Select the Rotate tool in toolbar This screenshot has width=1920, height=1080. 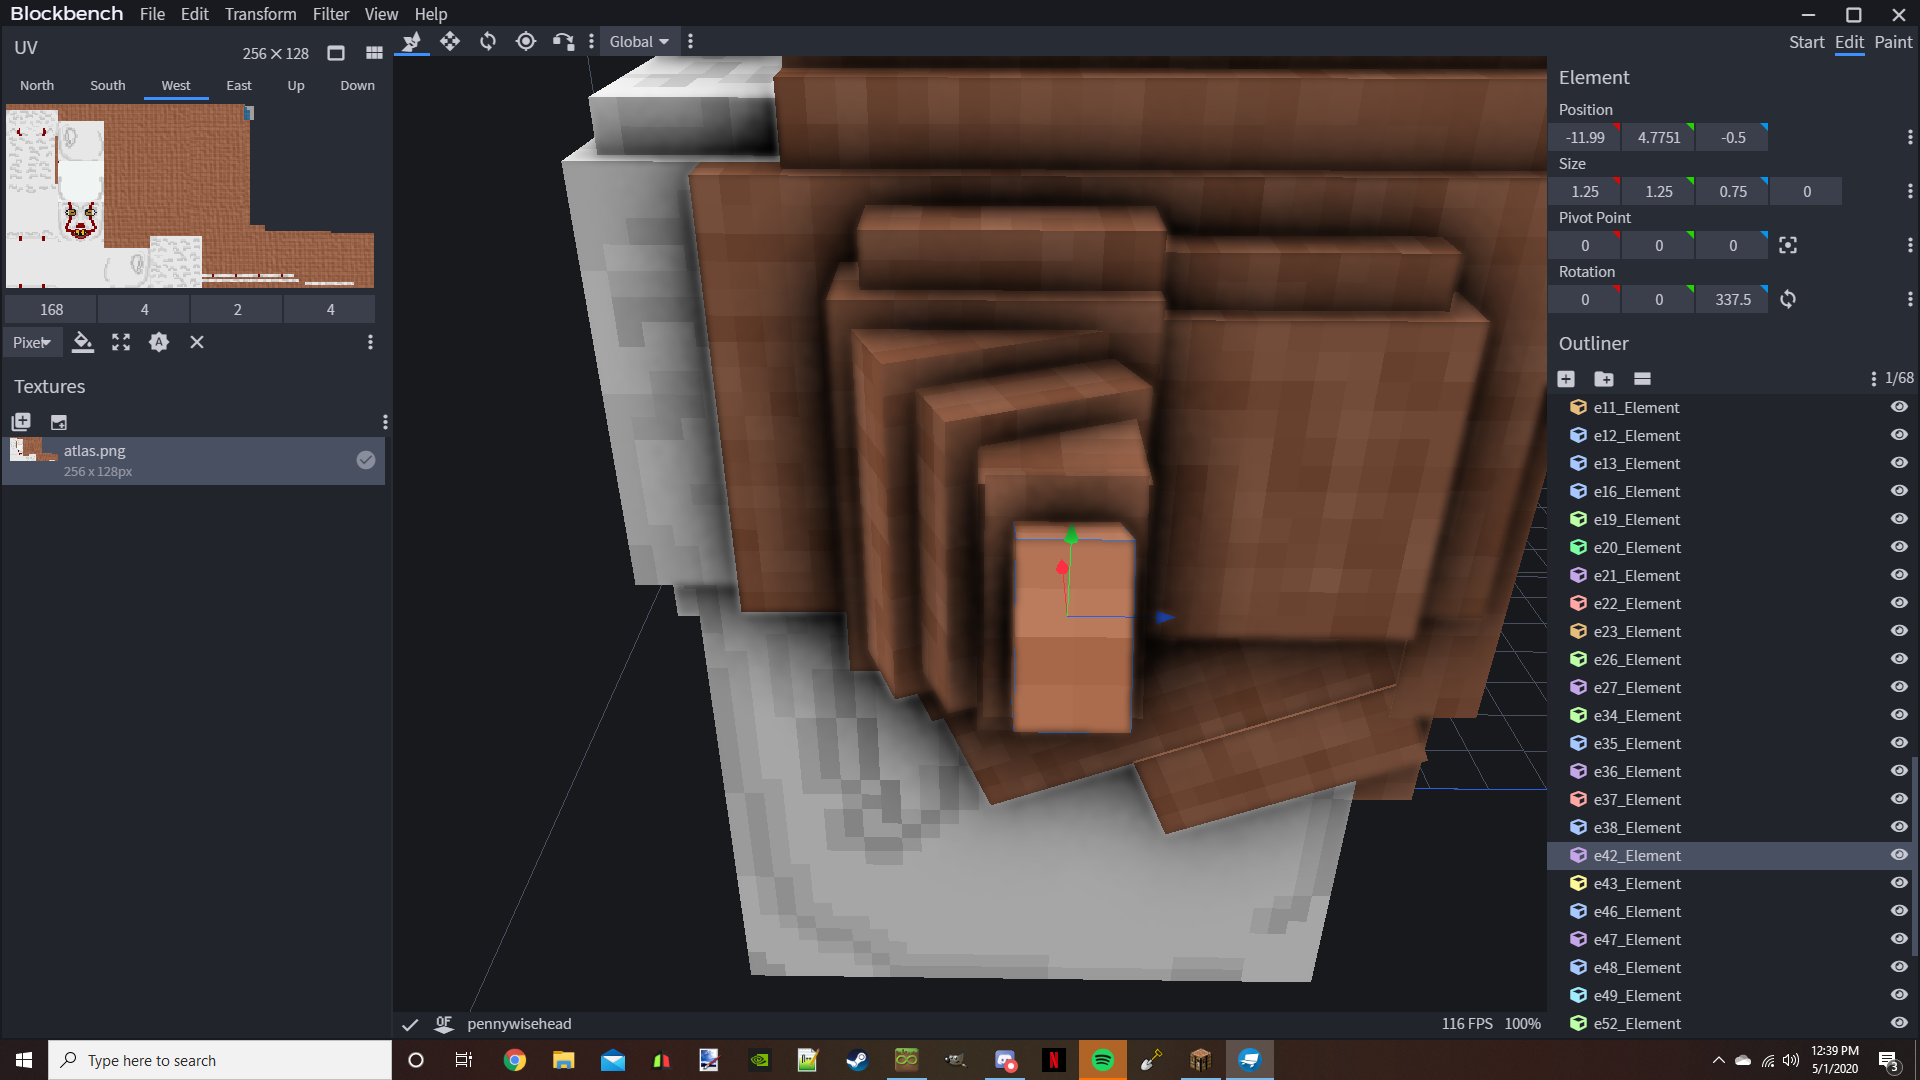488,41
